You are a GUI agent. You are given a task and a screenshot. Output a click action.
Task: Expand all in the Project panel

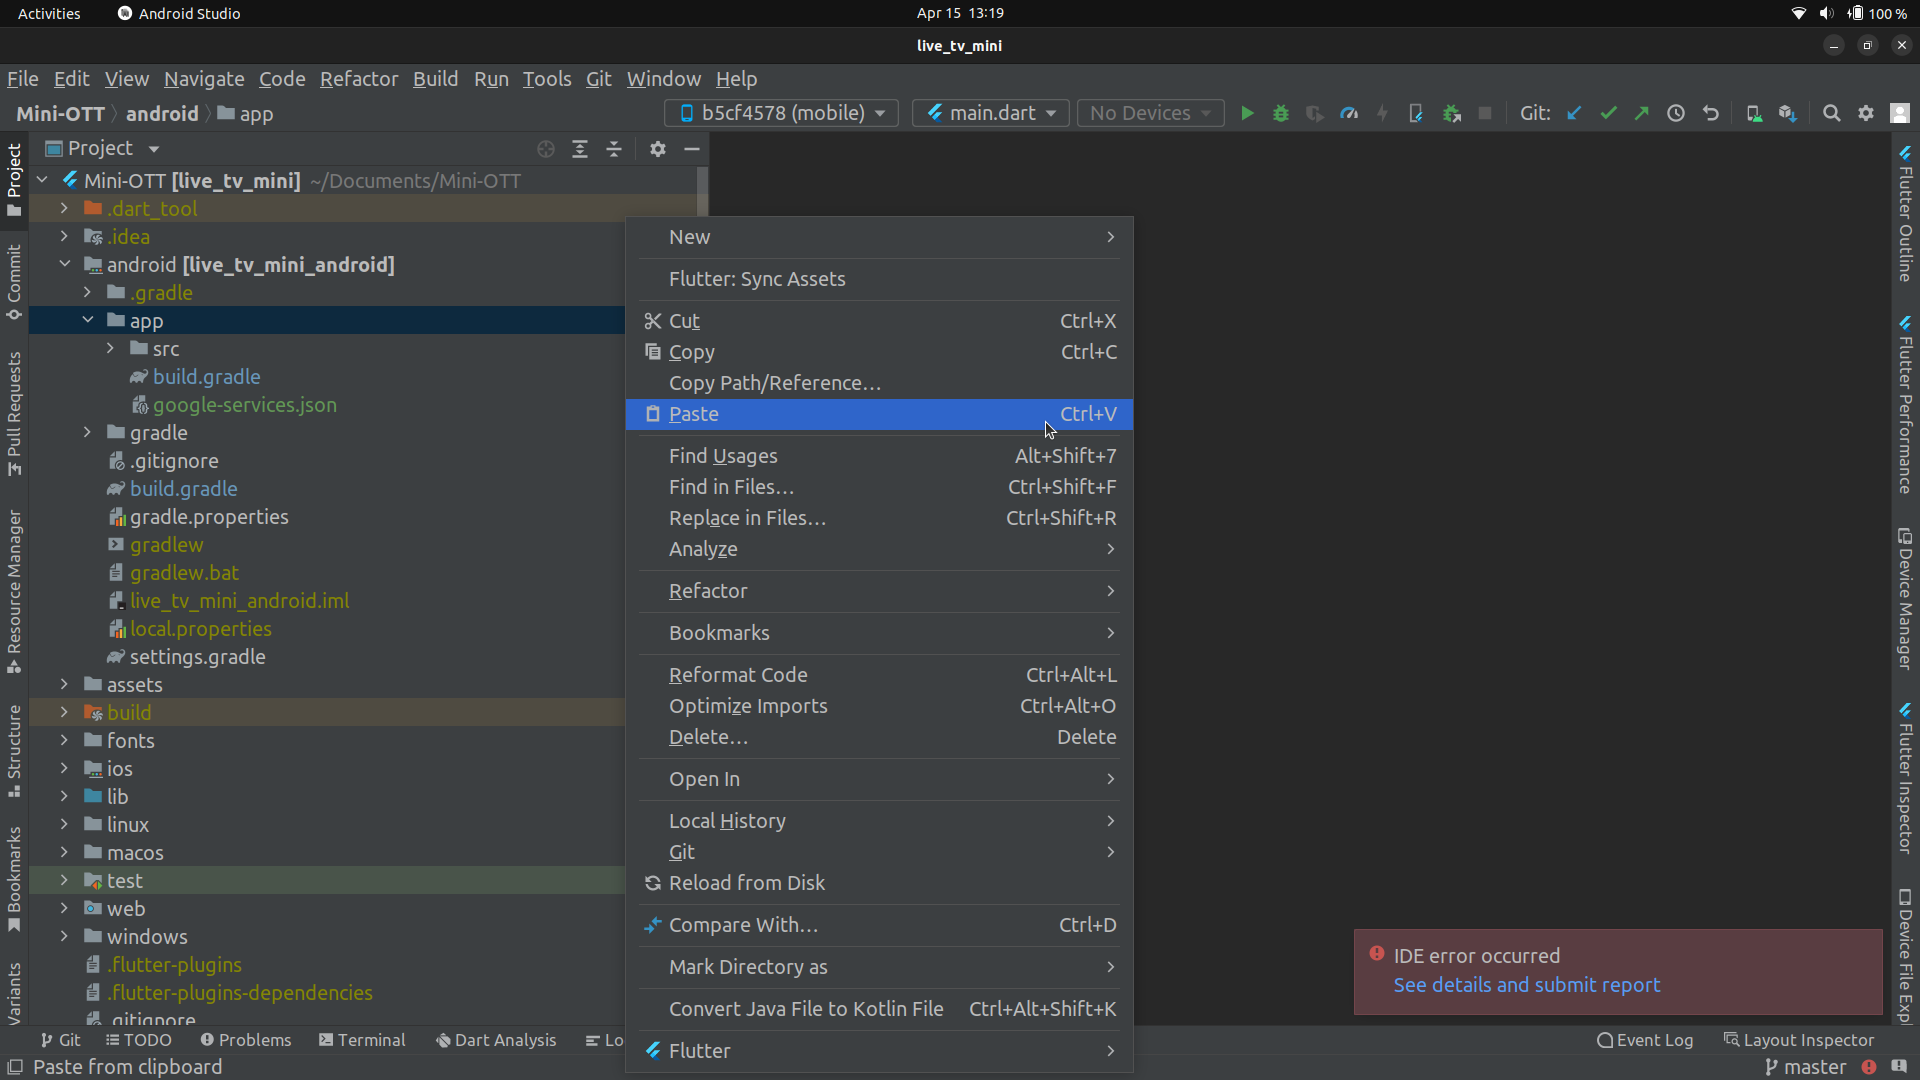[580, 149]
